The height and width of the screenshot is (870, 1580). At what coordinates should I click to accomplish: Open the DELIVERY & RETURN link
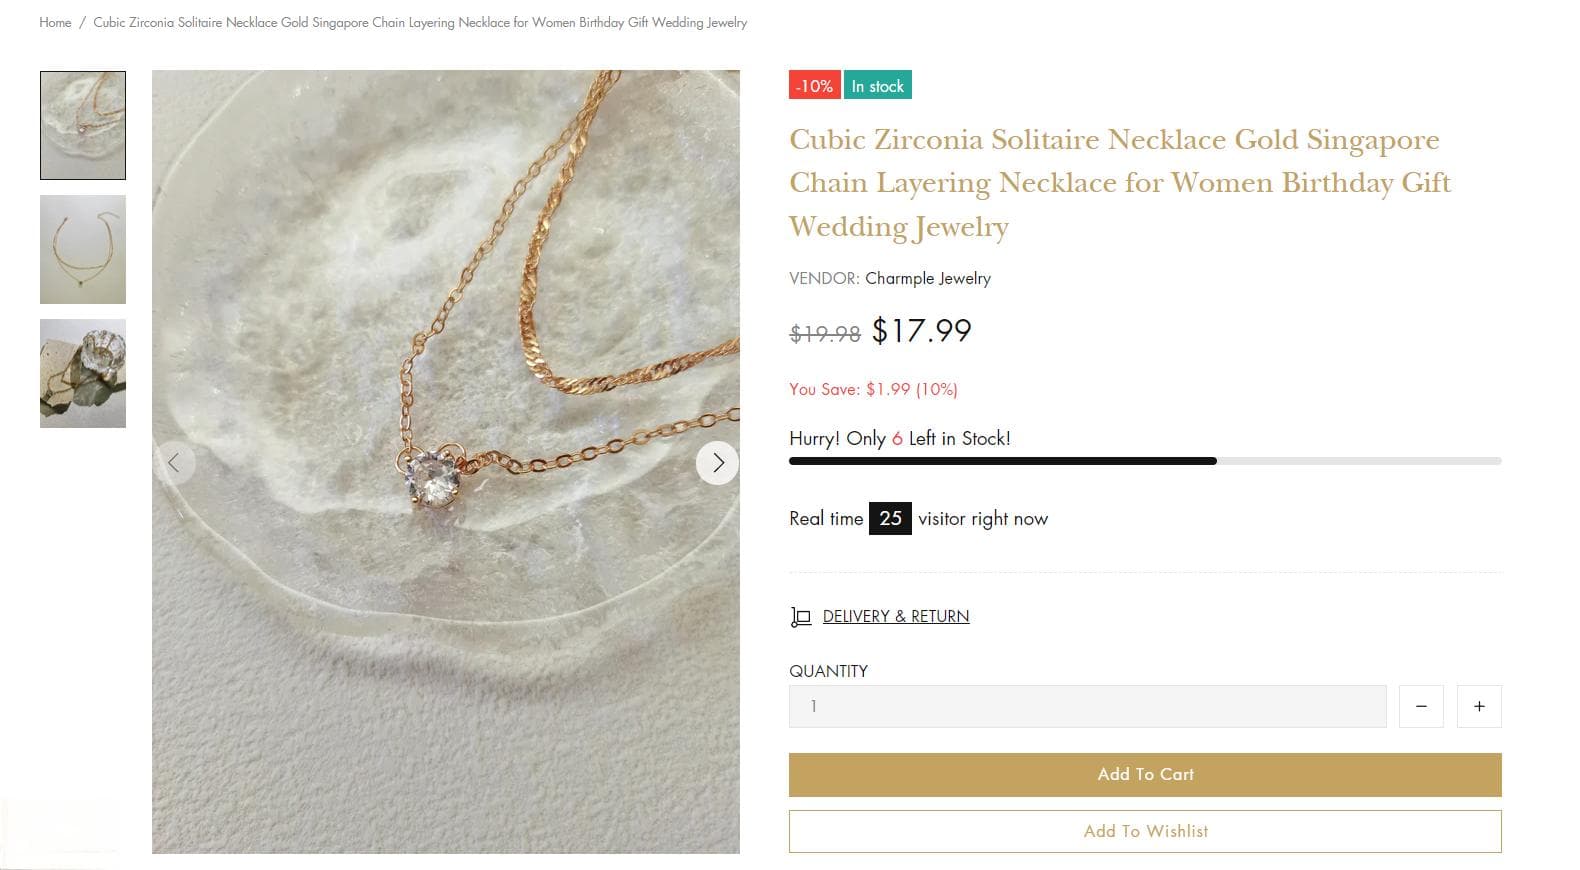click(896, 616)
